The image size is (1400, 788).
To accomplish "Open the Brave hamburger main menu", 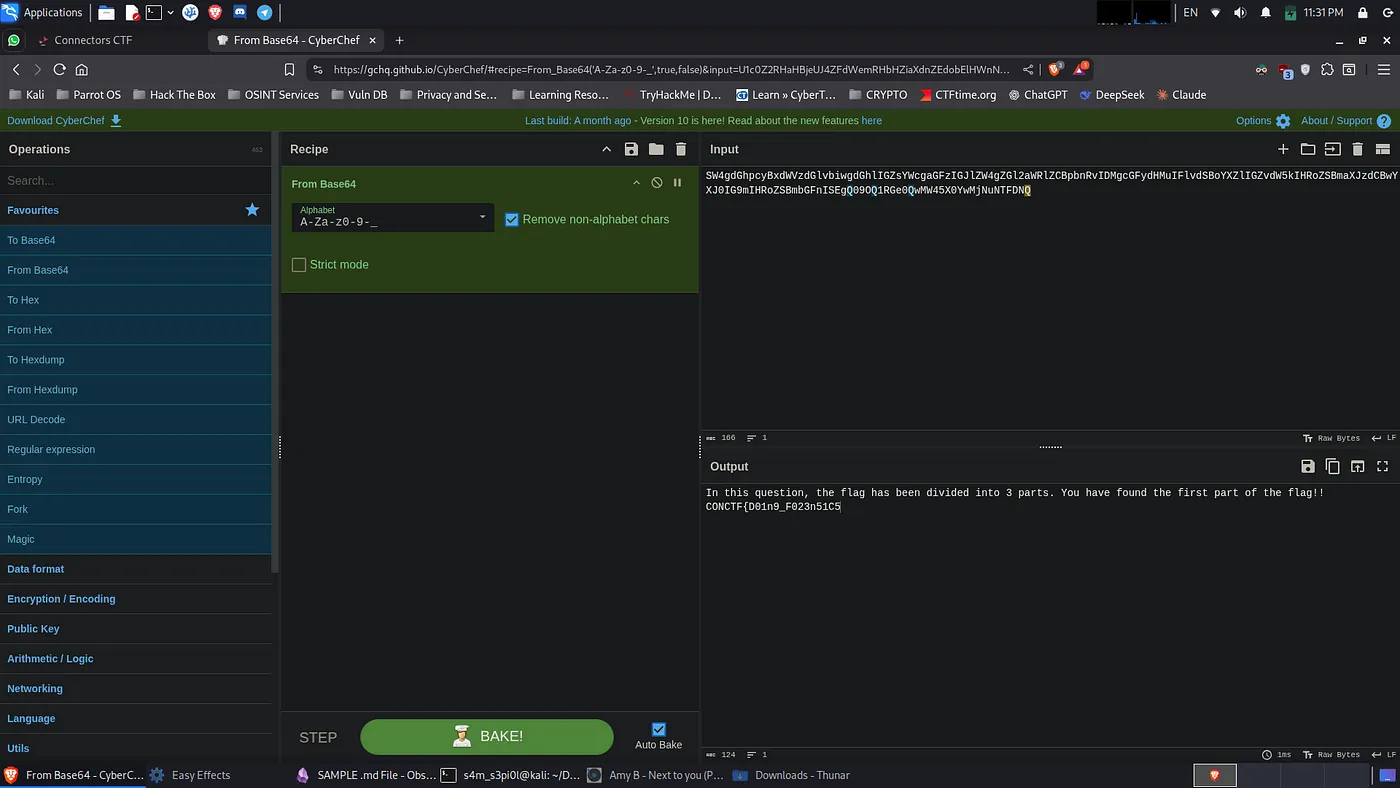I will tap(1384, 69).
